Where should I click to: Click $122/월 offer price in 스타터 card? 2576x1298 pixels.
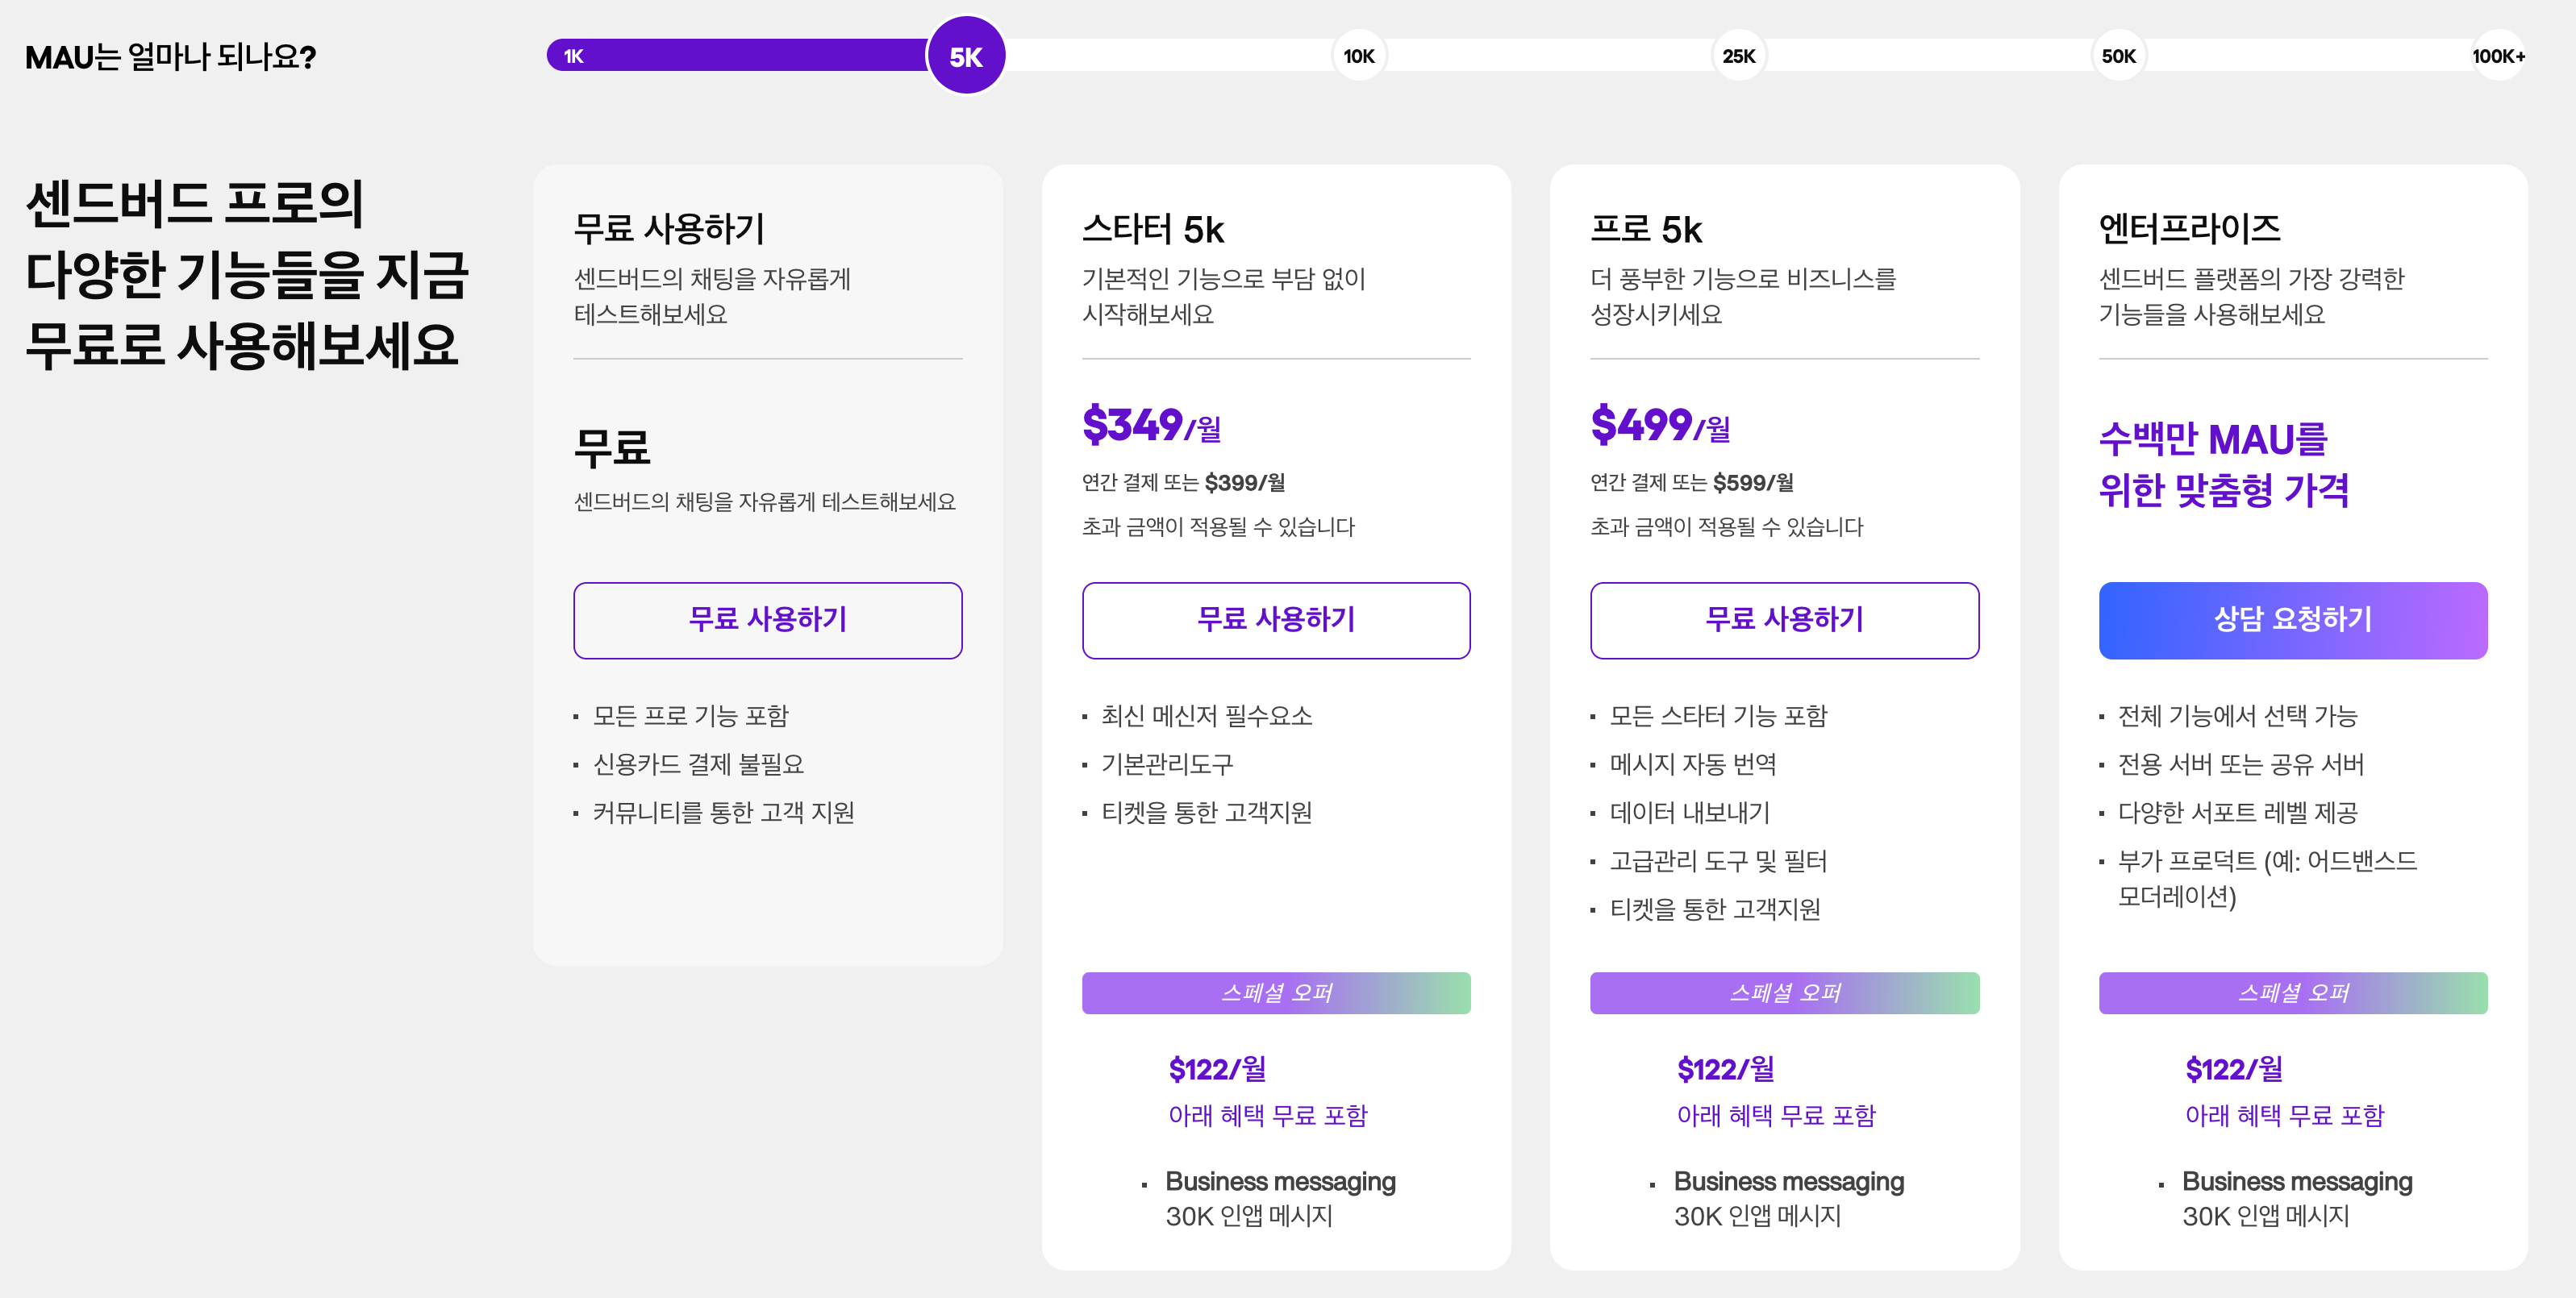(x=1216, y=1069)
